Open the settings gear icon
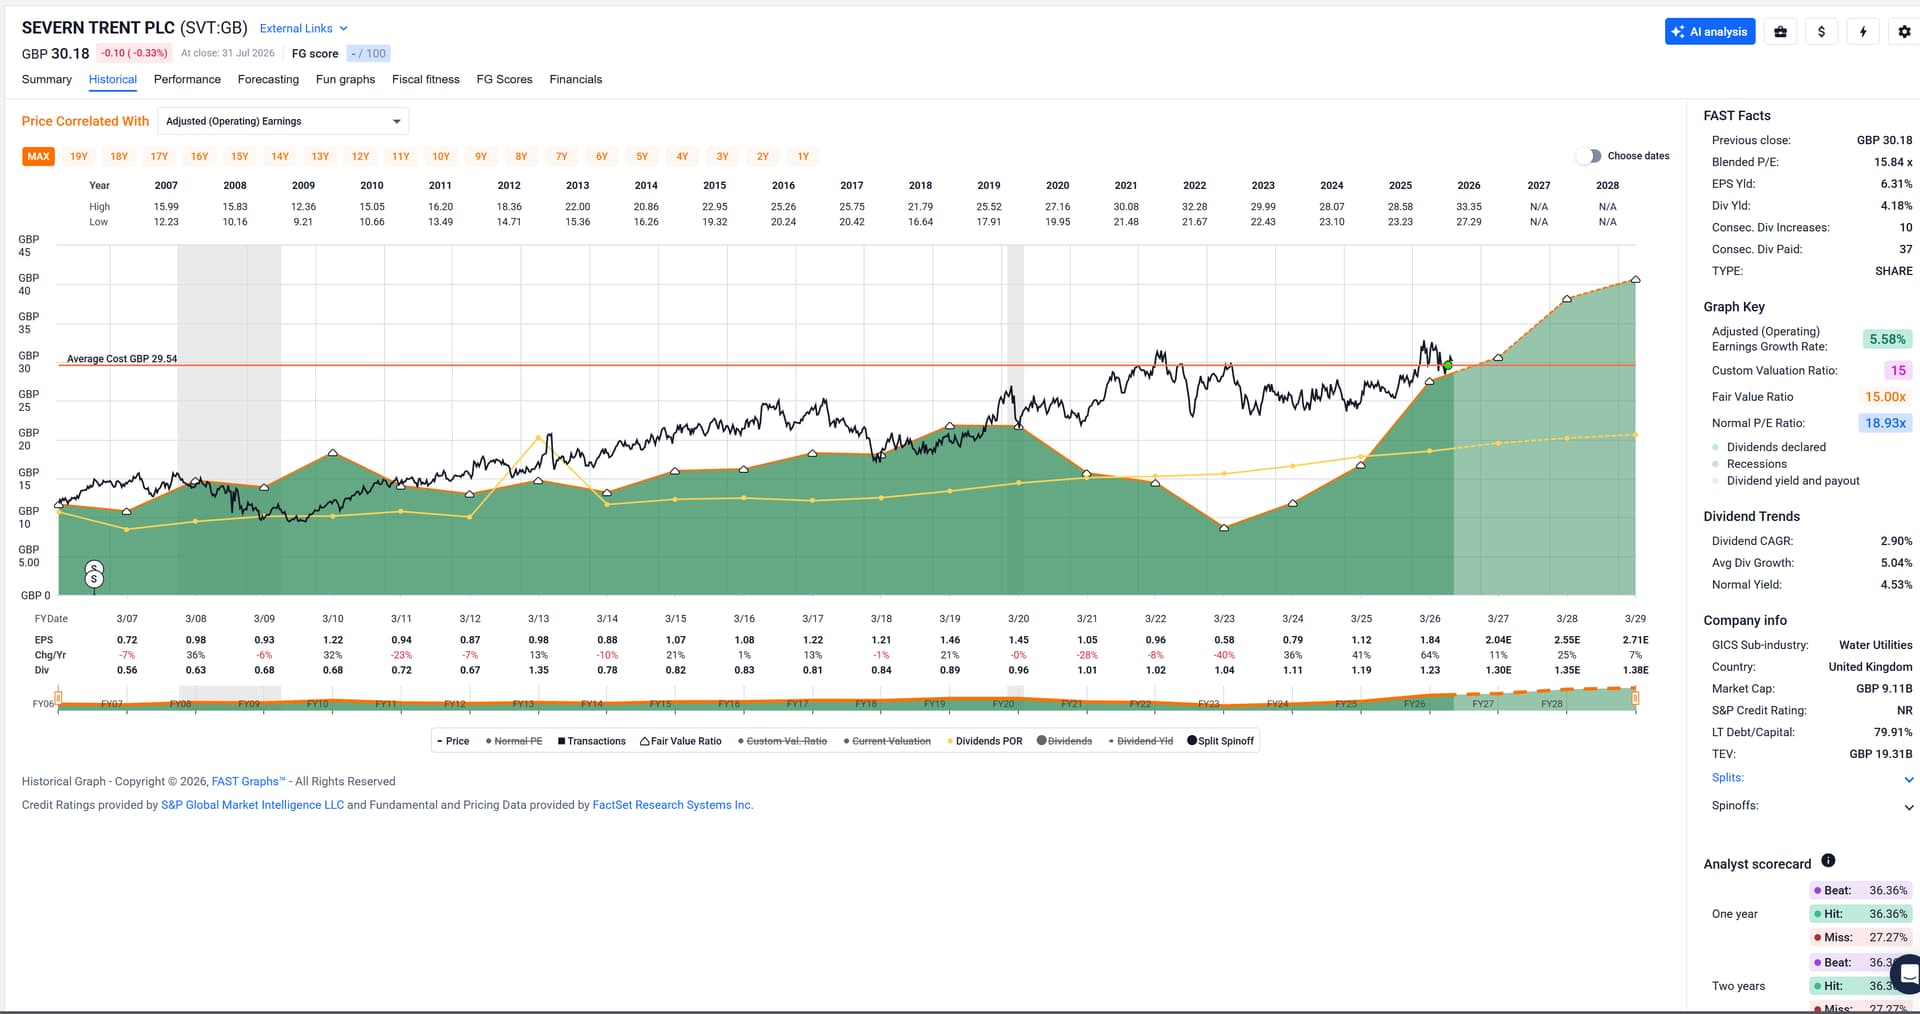The width and height of the screenshot is (1920, 1014). [x=1904, y=32]
